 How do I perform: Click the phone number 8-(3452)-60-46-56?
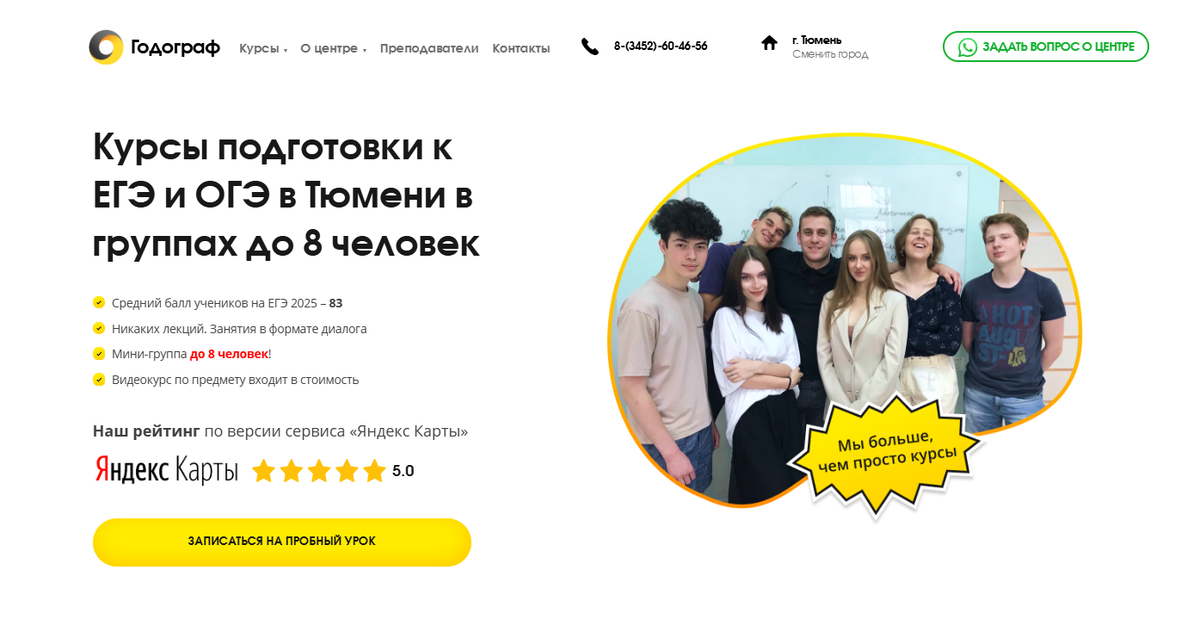pos(660,46)
